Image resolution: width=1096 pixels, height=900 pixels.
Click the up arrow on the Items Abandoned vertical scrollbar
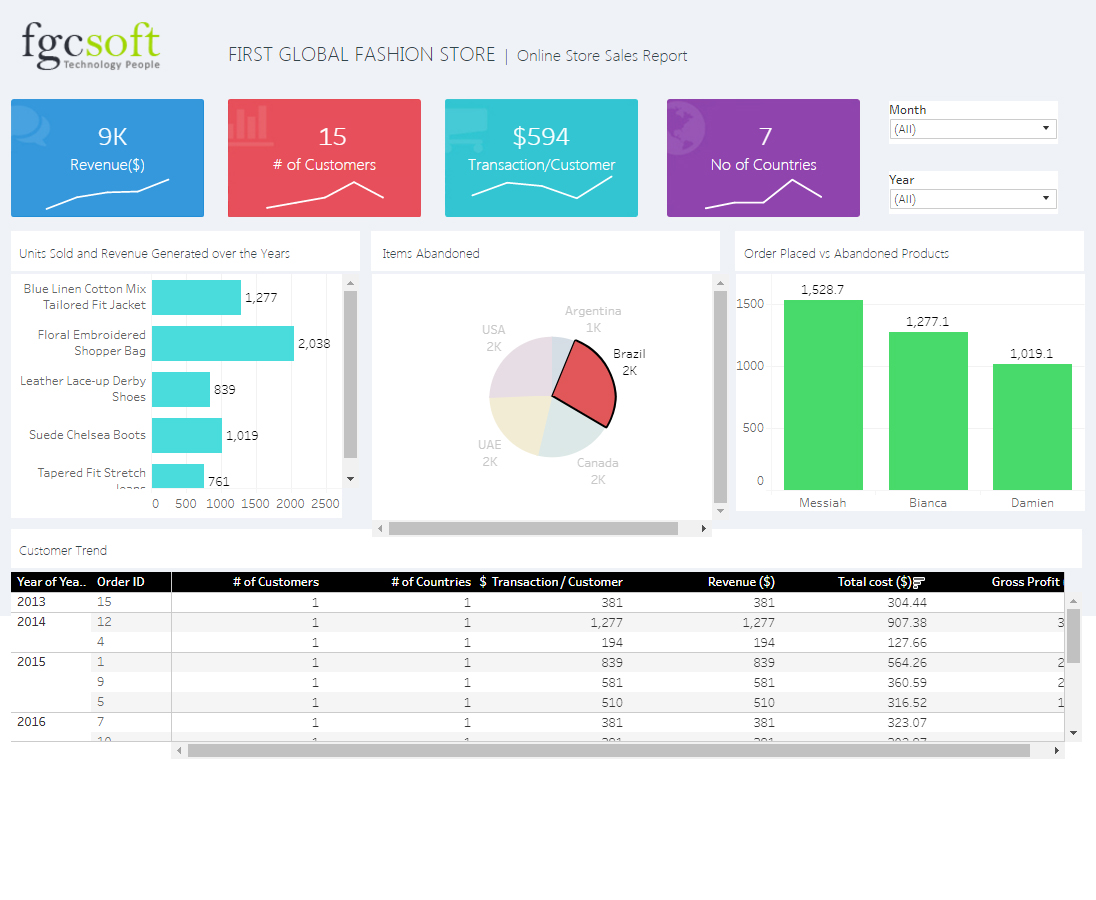pos(720,284)
